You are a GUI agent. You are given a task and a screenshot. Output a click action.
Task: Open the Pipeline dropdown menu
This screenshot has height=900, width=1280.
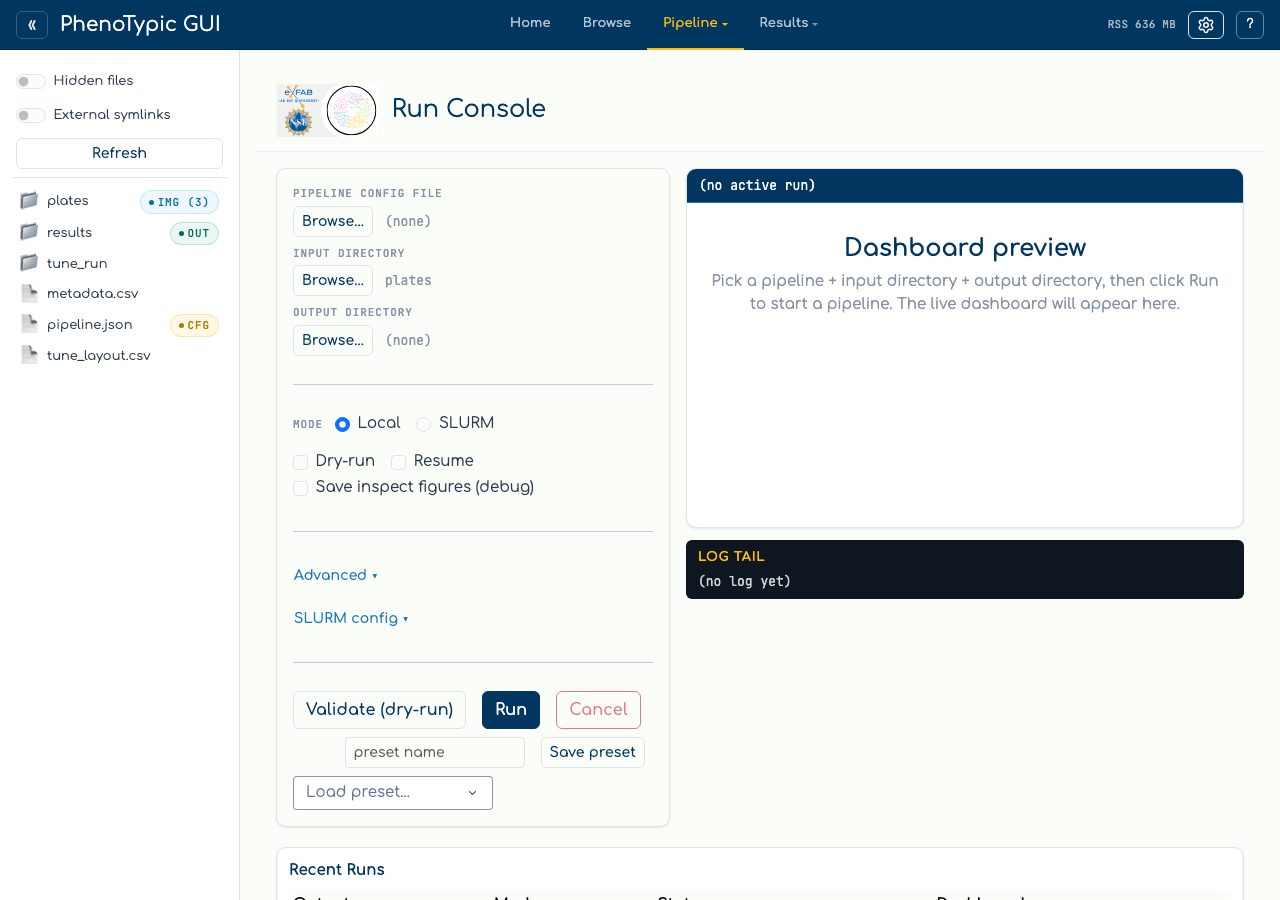click(x=695, y=24)
